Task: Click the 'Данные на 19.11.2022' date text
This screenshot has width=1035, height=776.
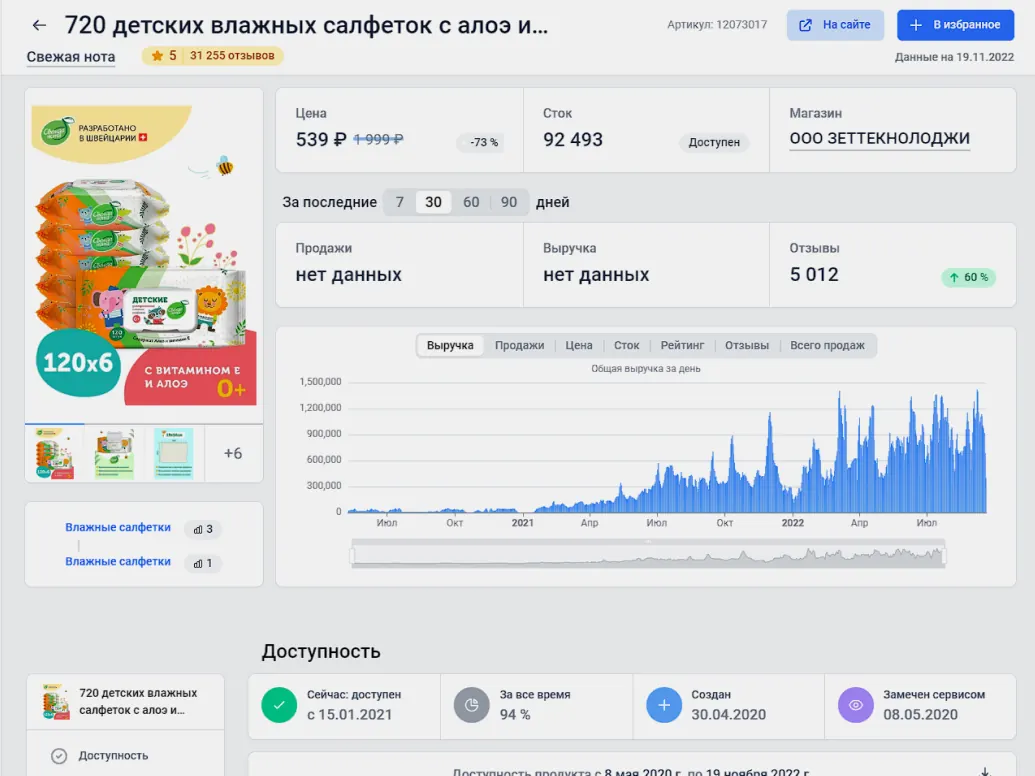Action: [x=954, y=57]
